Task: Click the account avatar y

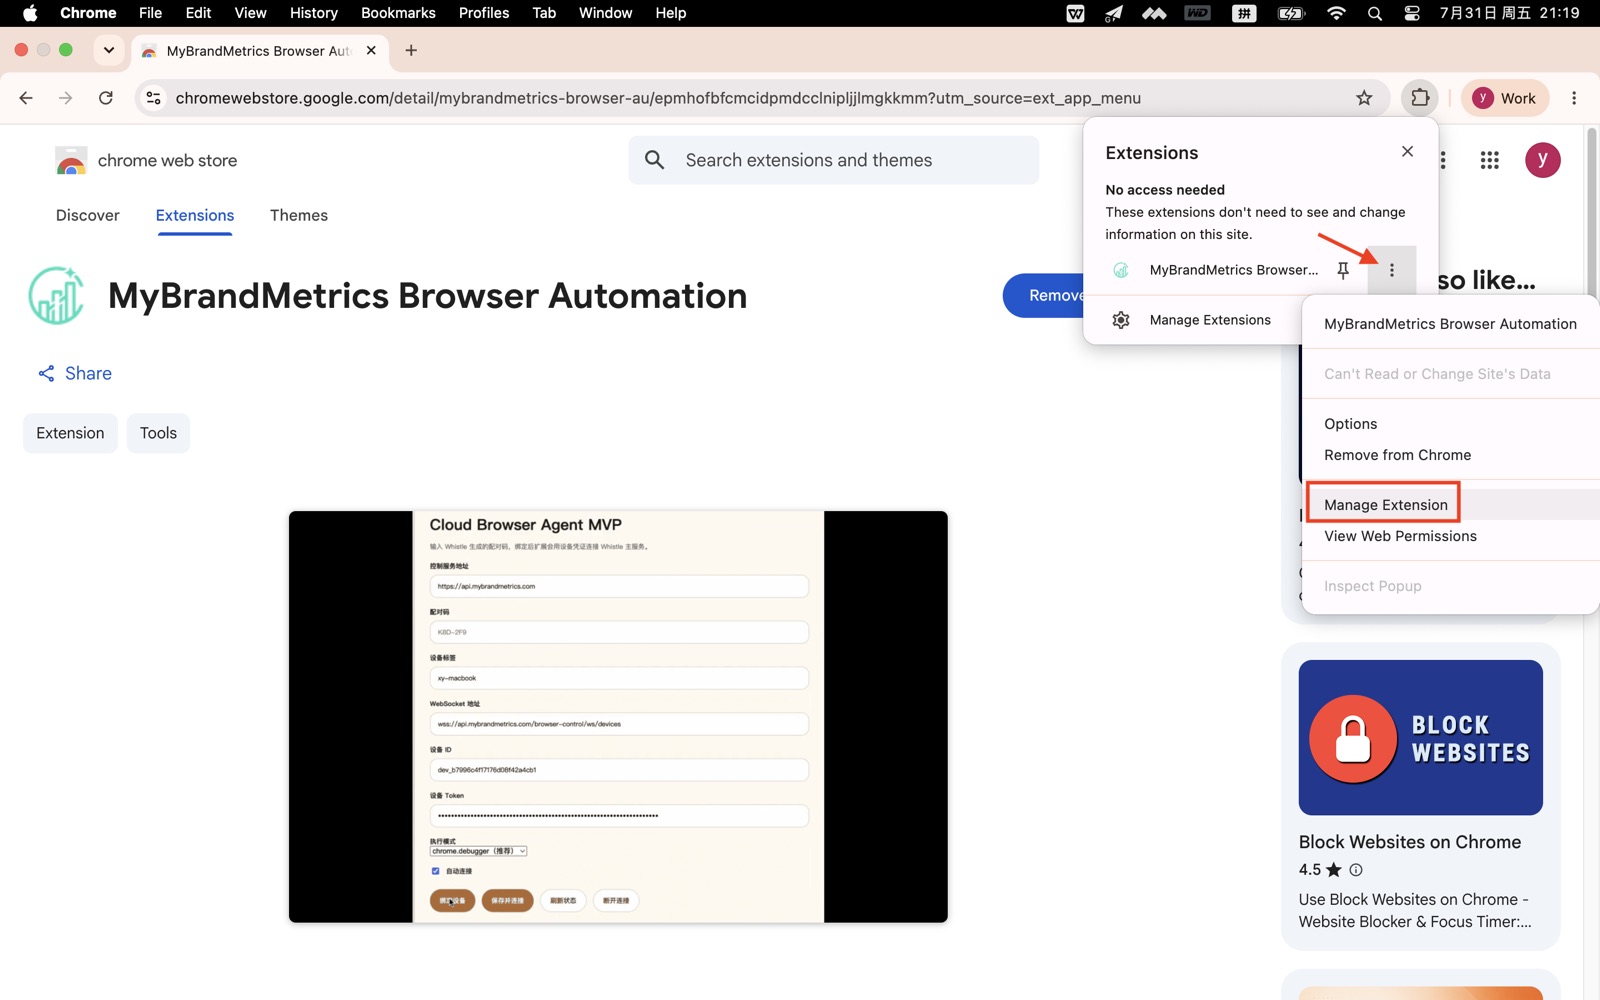Action: click(1542, 160)
